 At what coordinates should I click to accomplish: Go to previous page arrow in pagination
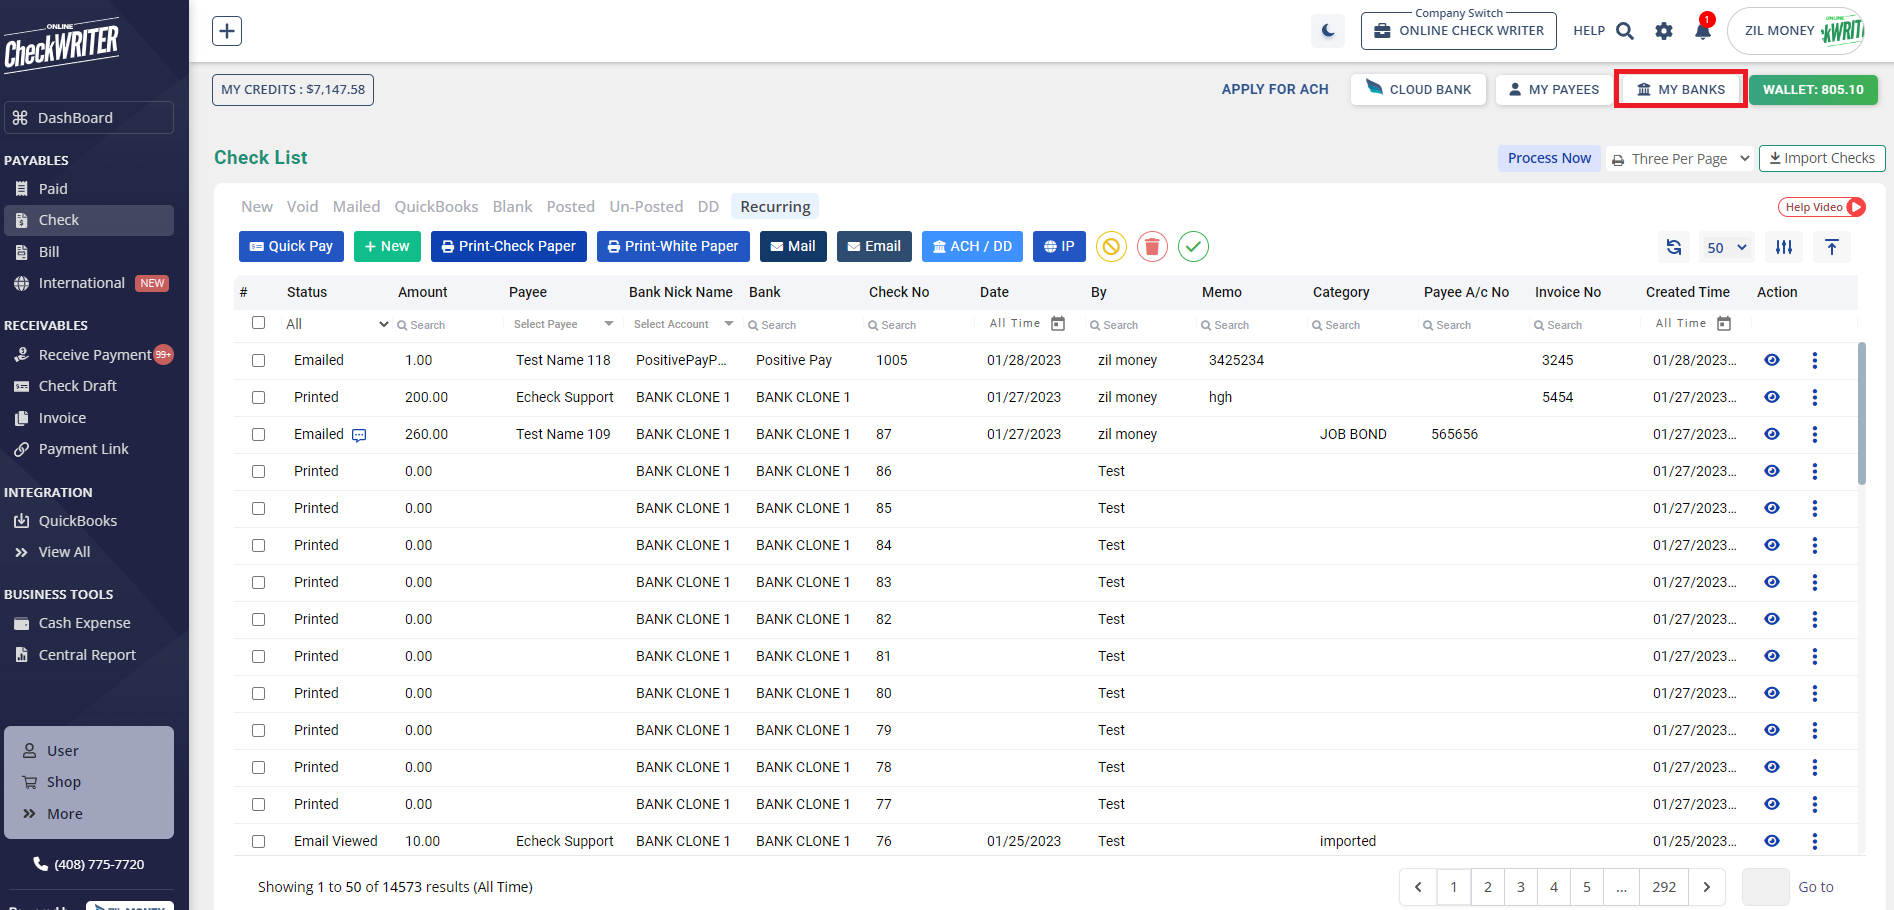[1418, 887]
